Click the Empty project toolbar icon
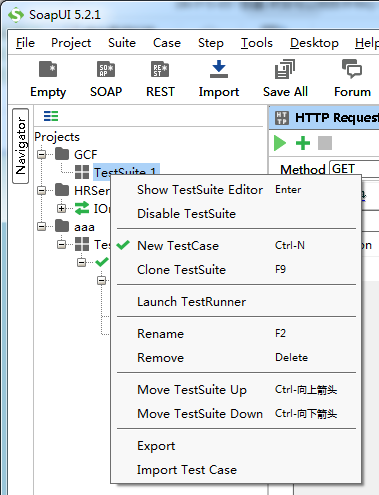 click(x=48, y=69)
